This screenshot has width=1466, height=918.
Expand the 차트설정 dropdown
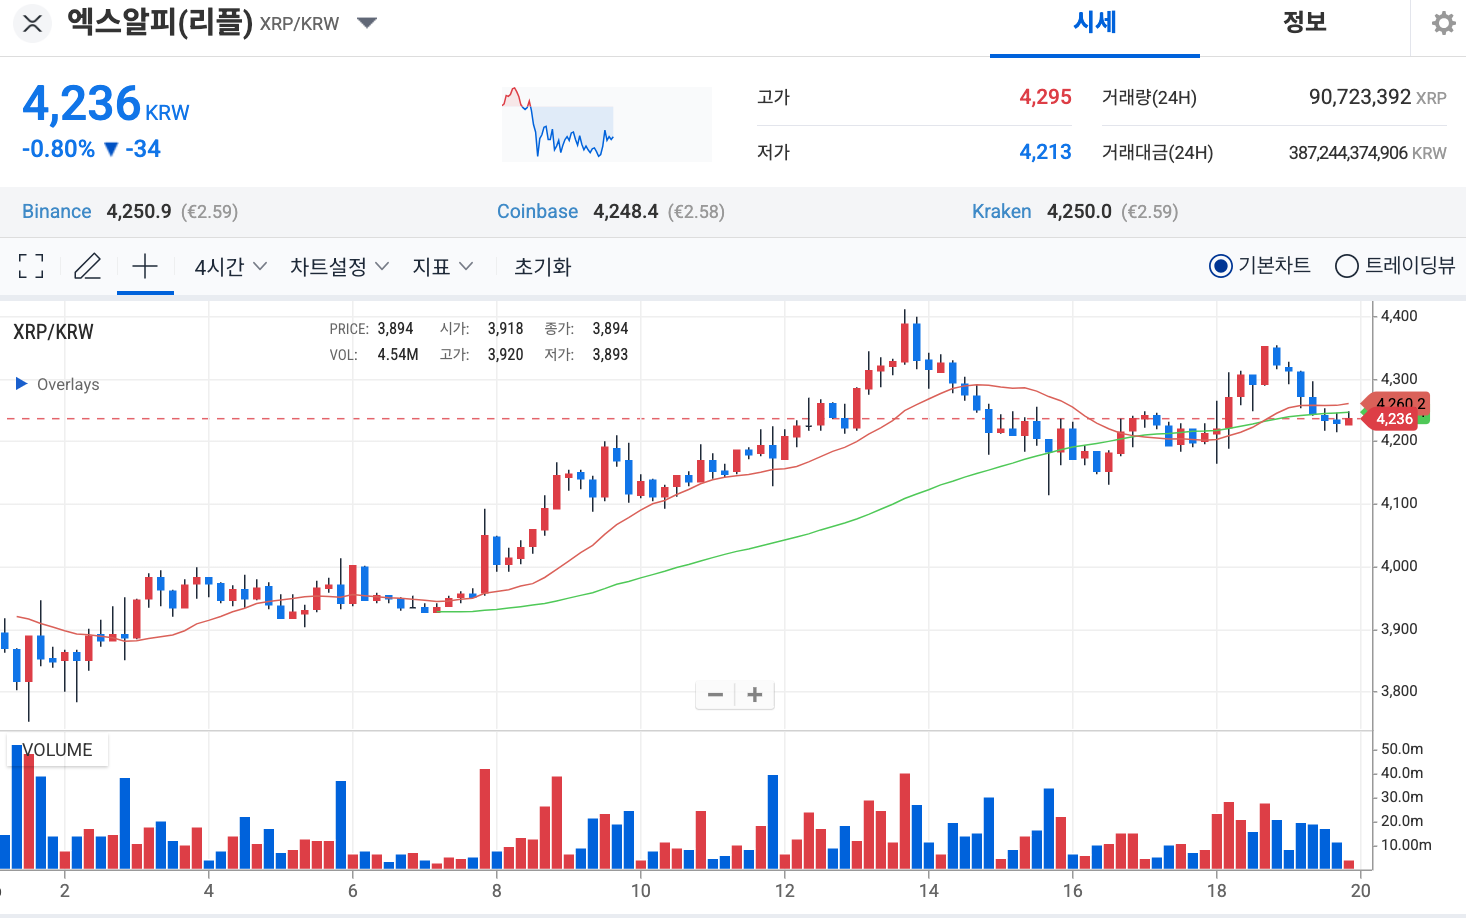(x=339, y=266)
